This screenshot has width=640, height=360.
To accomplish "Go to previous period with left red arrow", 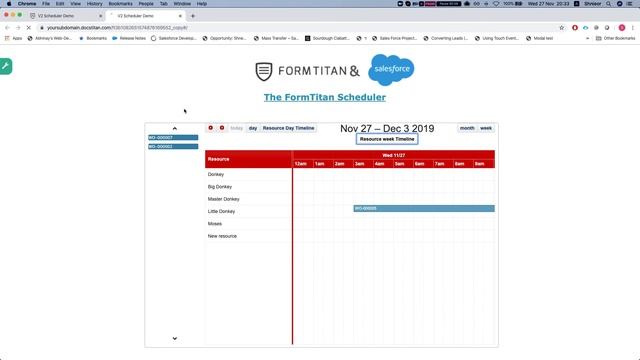I will coord(211,128).
